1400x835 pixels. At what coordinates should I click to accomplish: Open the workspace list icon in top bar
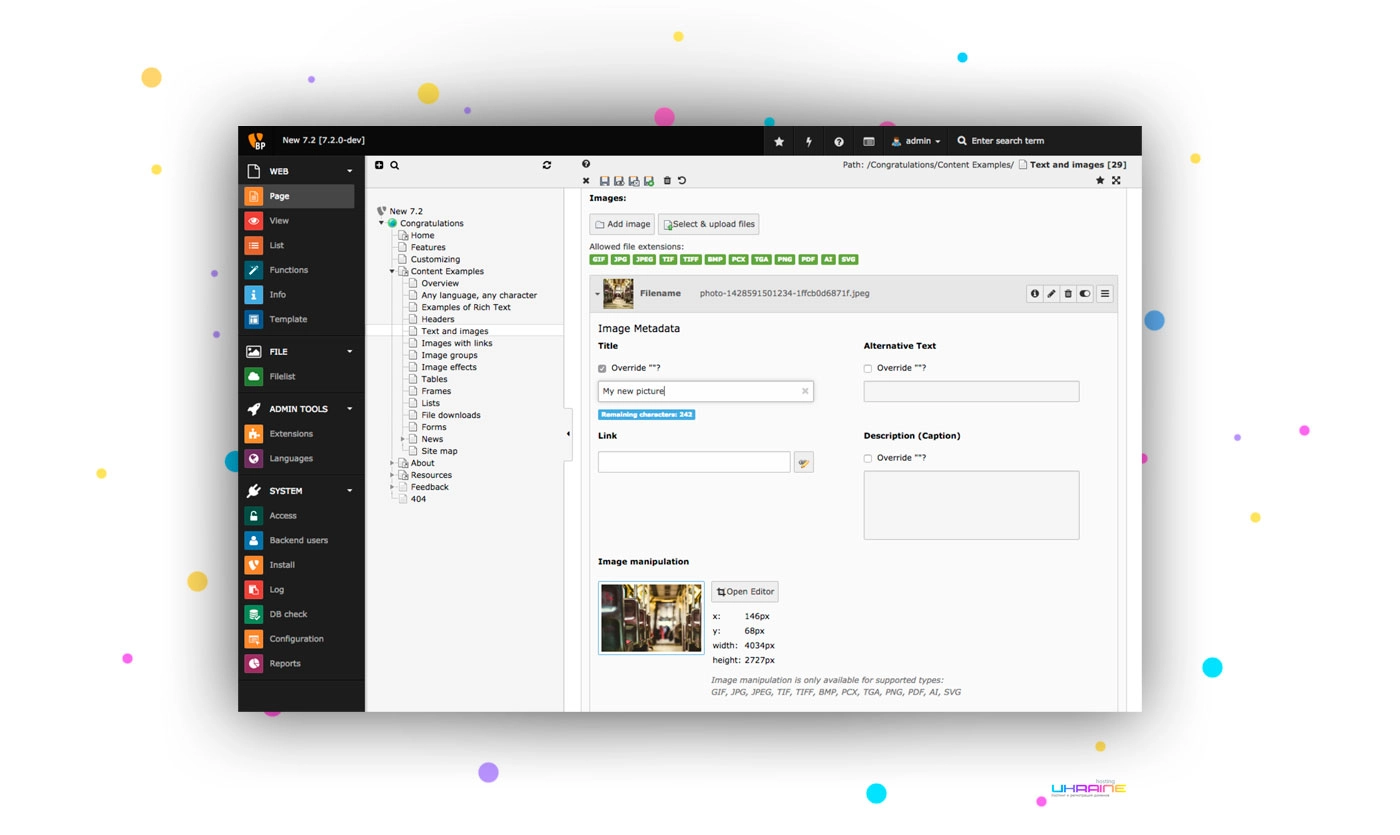tap(869, 141)
